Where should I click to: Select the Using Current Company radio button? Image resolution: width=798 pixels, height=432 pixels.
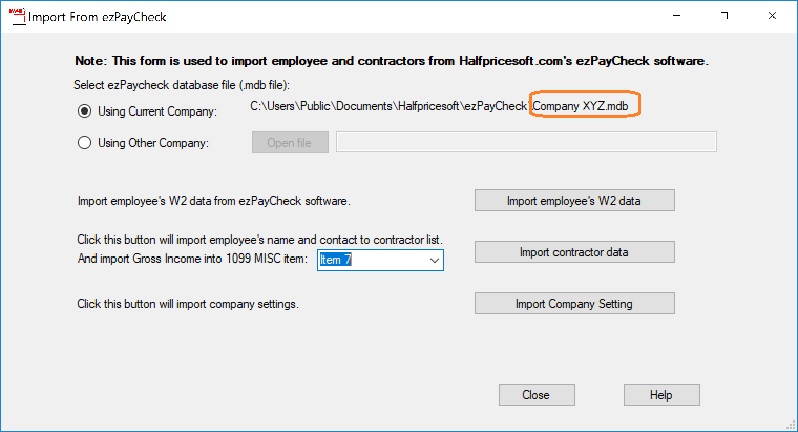click(85, 110)
